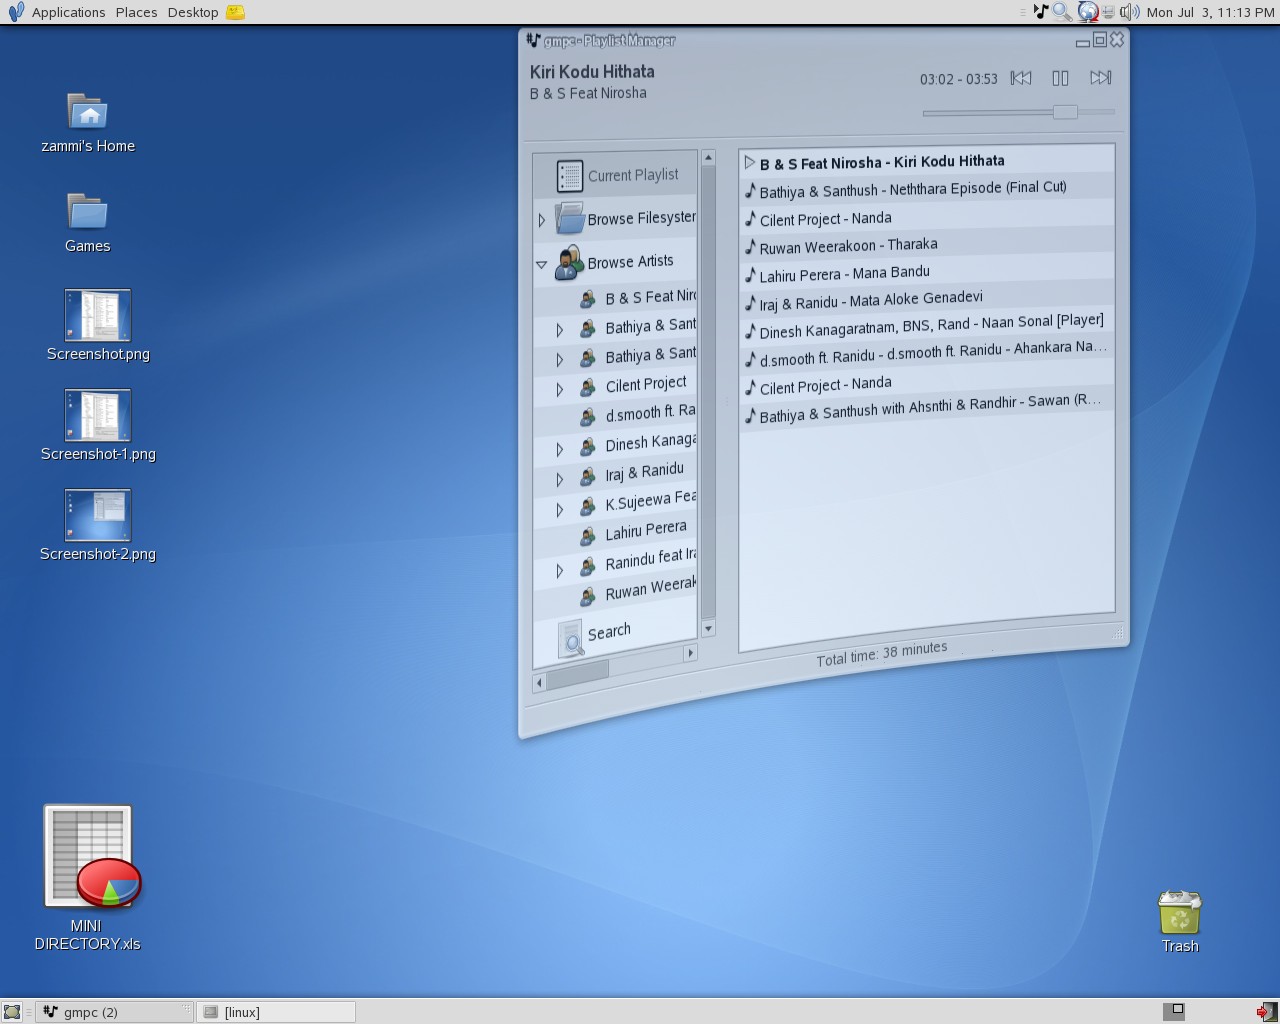Expand the first Bathiya & Santhush artist

click(x=560, y=330)
